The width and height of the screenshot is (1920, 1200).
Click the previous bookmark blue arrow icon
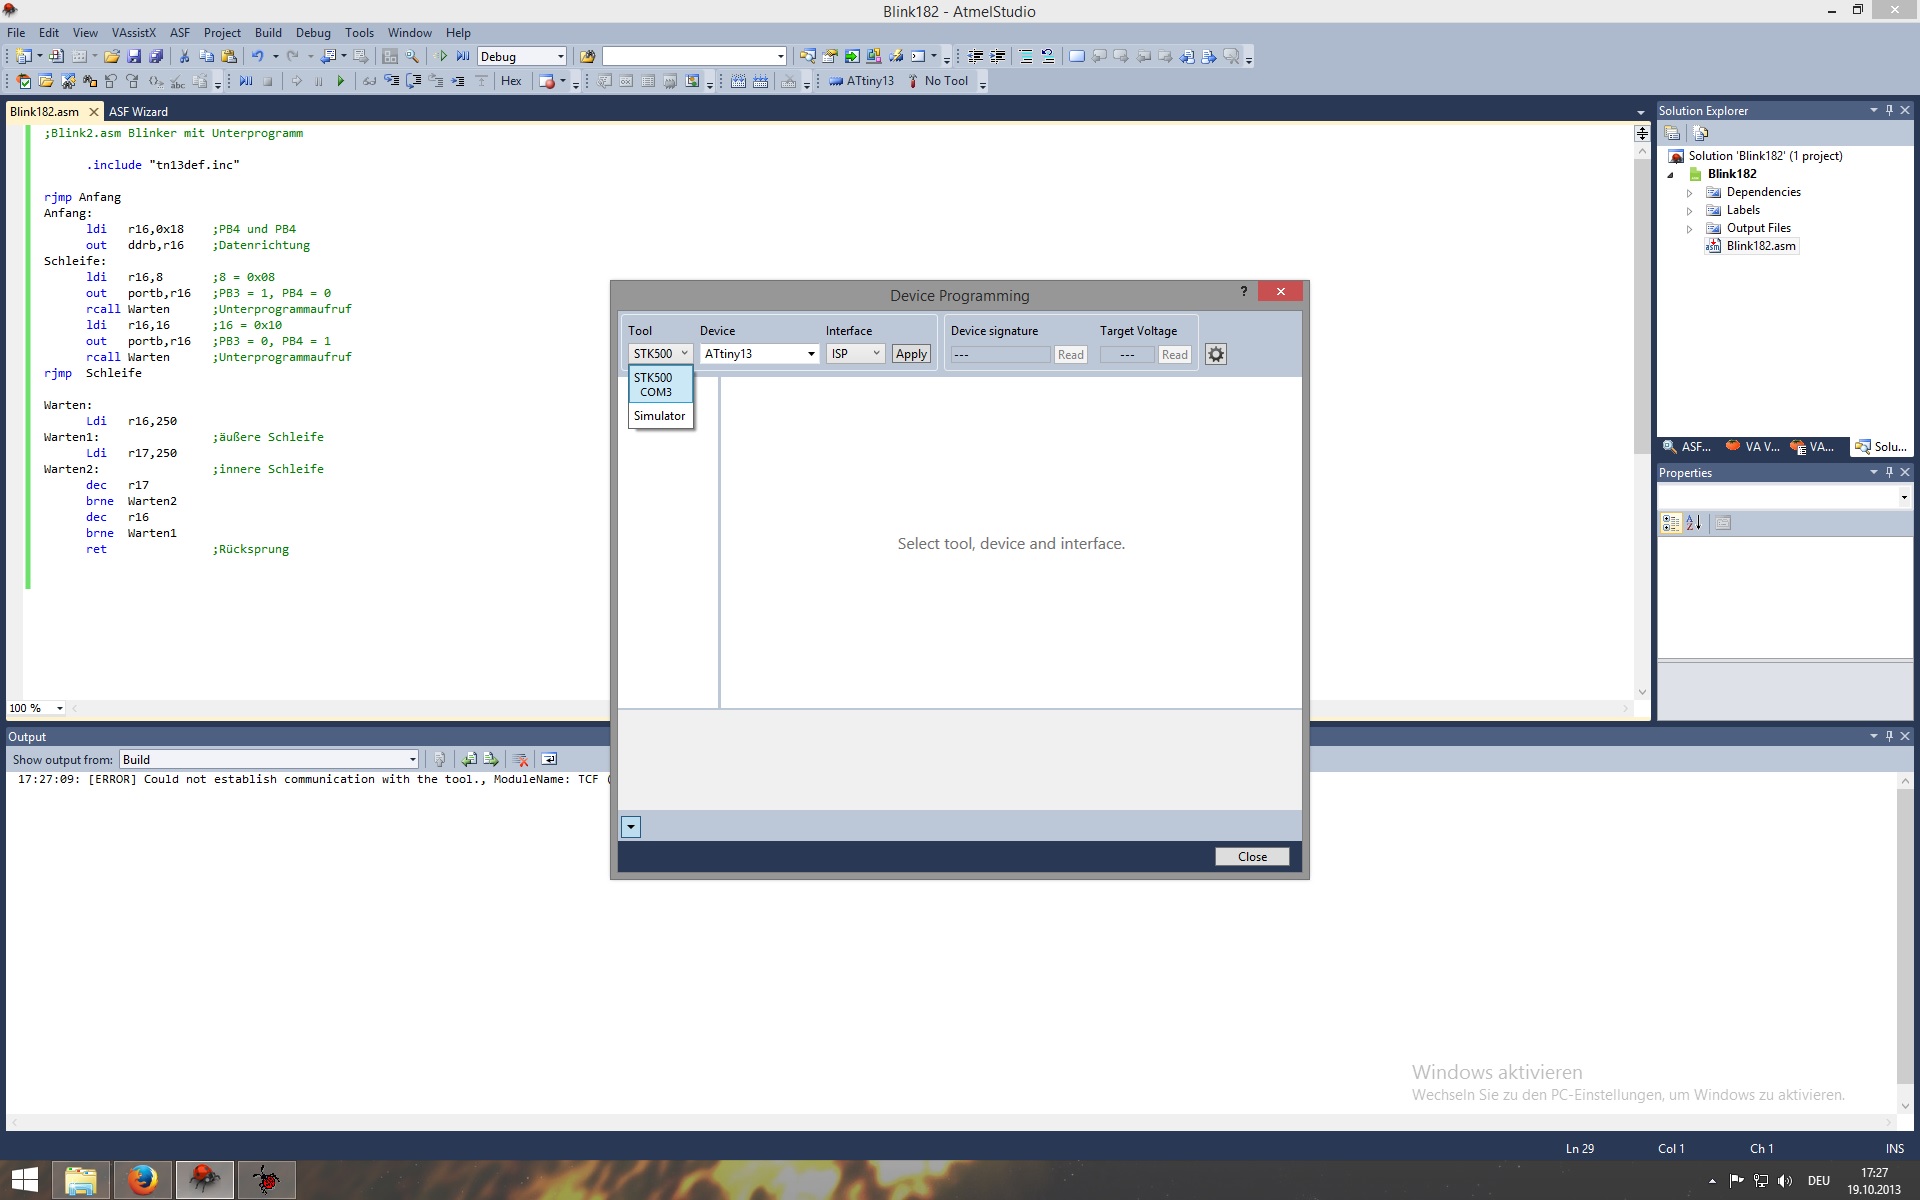(1187, 57)
